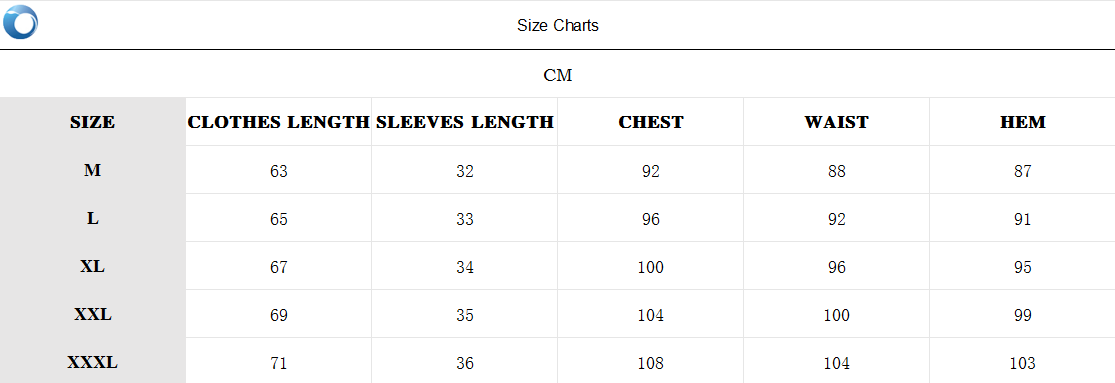Viewport: 1115px width, 383px height.
Task: Click the SIZE column header
Action: (92, 122)
